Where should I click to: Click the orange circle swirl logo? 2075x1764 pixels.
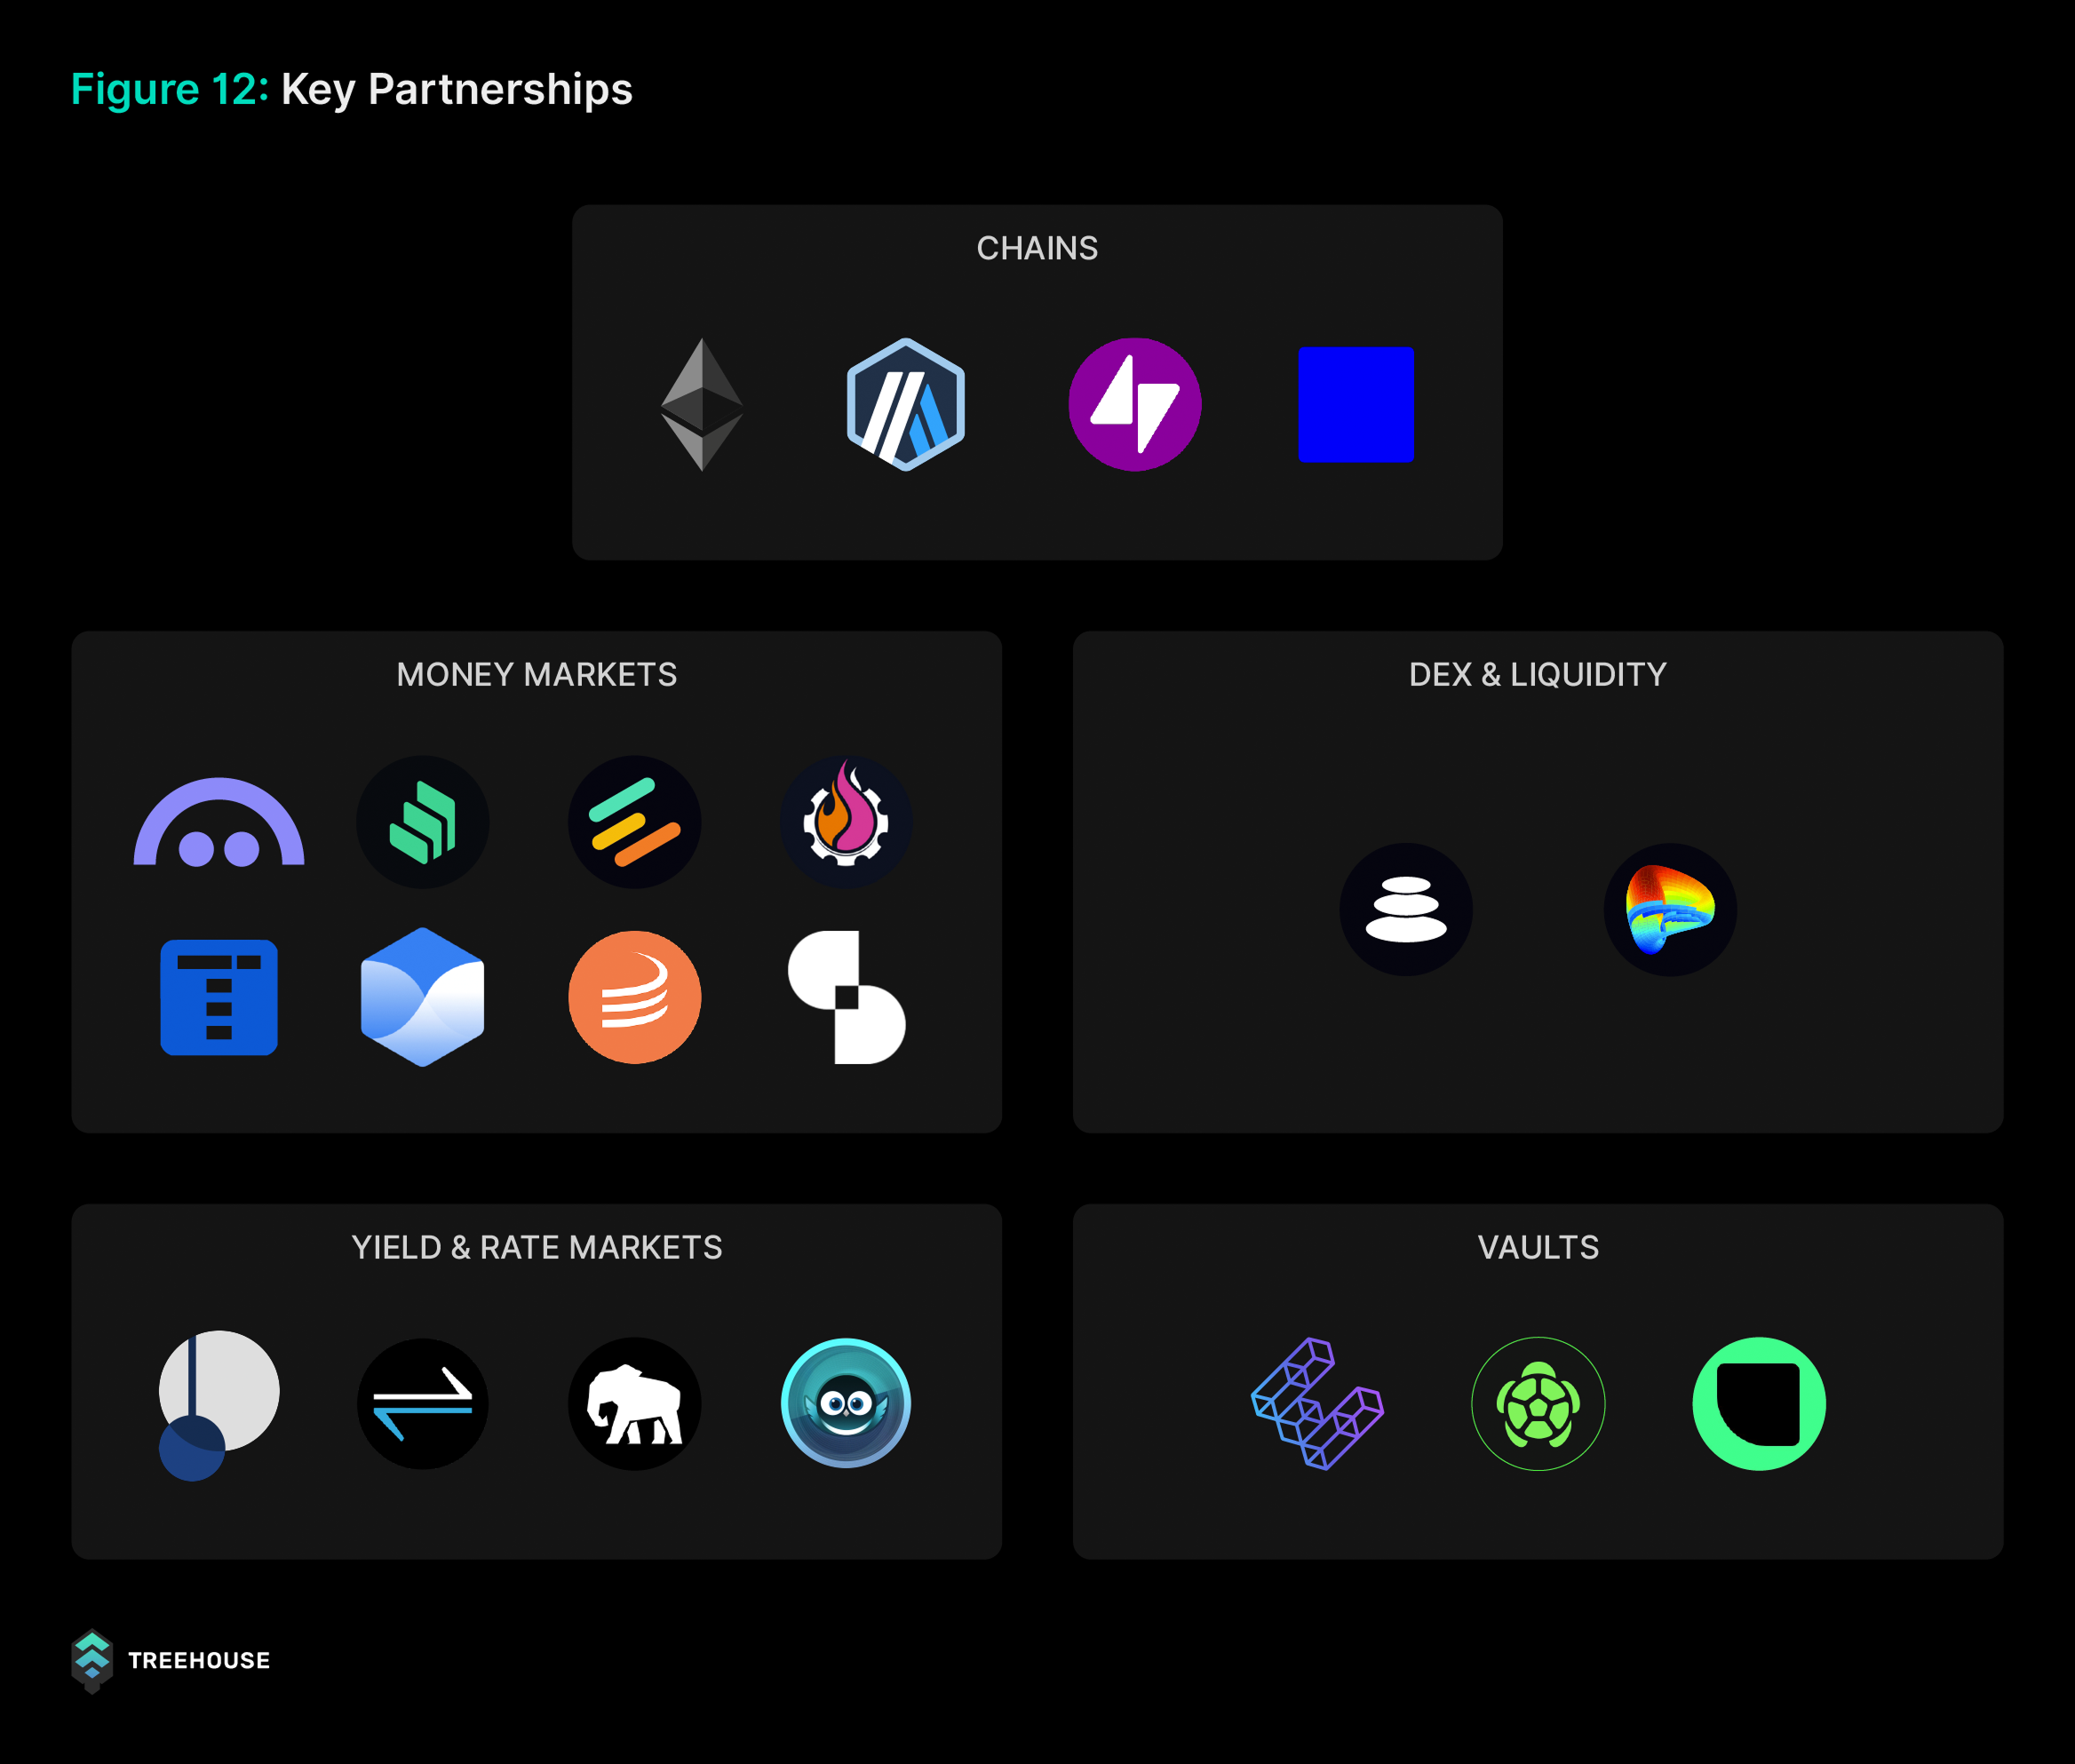[x=634, y=997]
